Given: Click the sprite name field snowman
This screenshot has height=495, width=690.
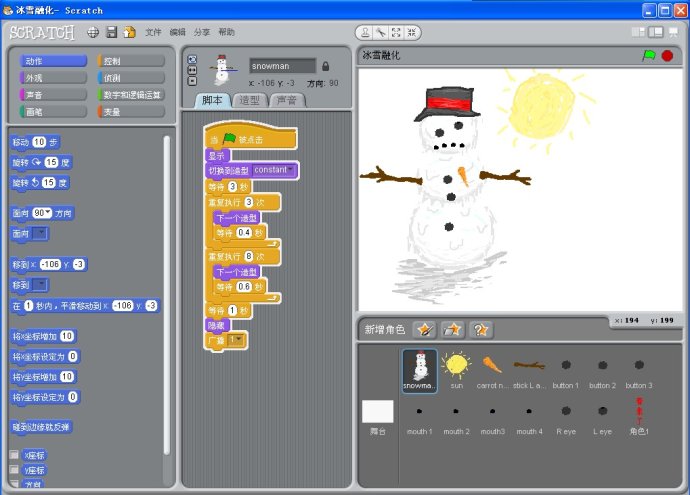Looking at the screenshot, I should pyautogui.click(x=283, y=66).
